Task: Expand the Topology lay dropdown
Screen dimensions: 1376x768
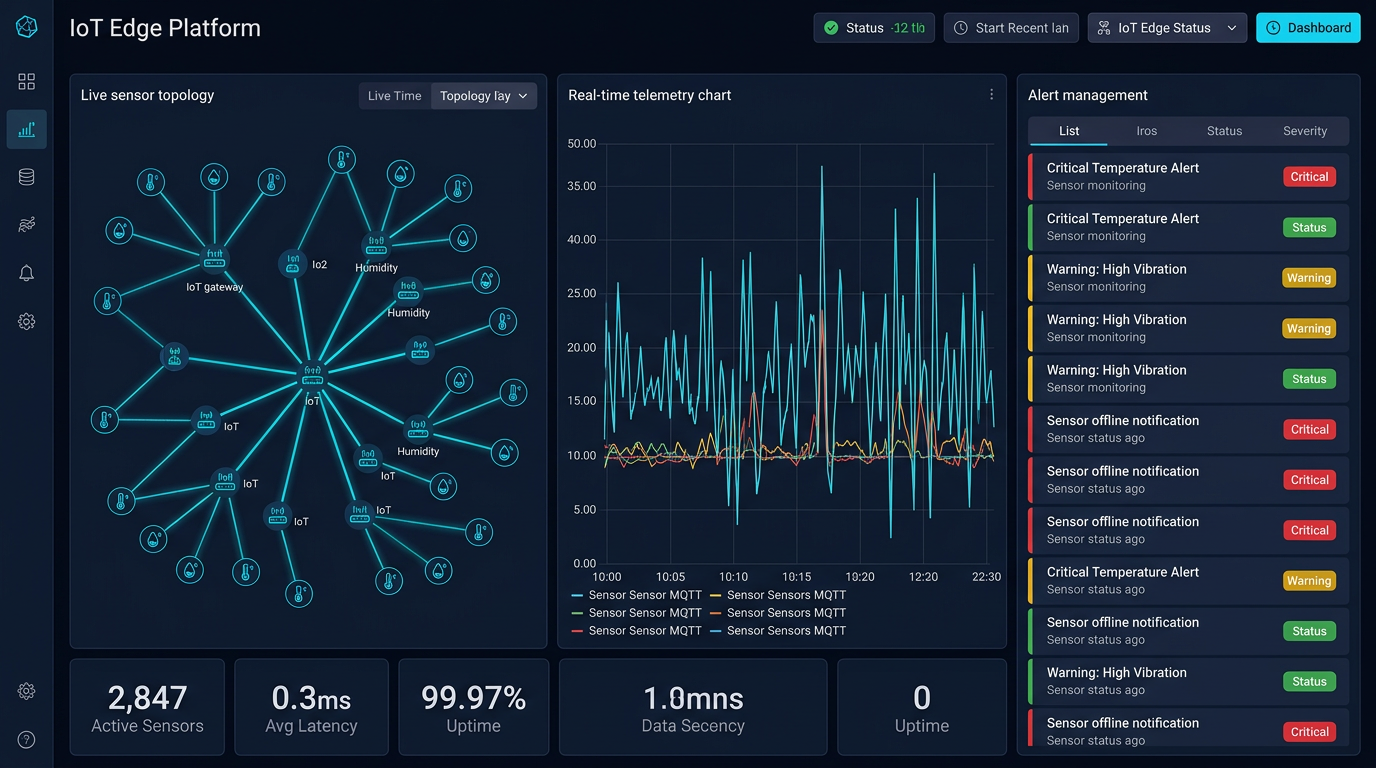Action: coord(484,96)
